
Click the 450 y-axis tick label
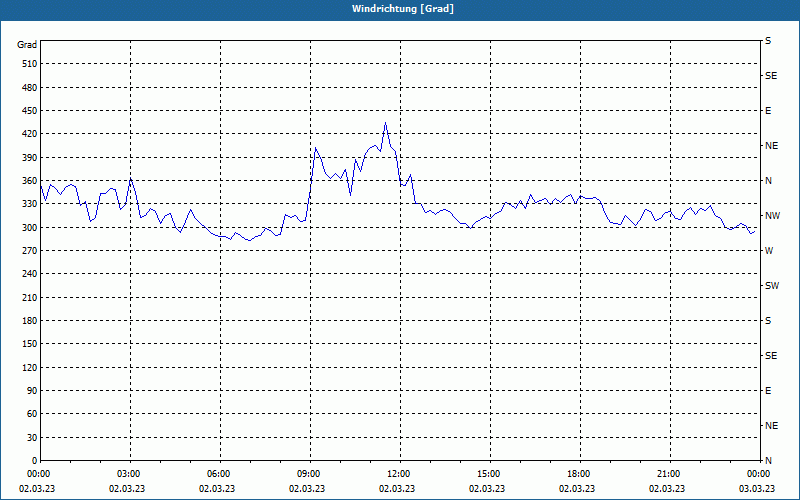[30, 111]
